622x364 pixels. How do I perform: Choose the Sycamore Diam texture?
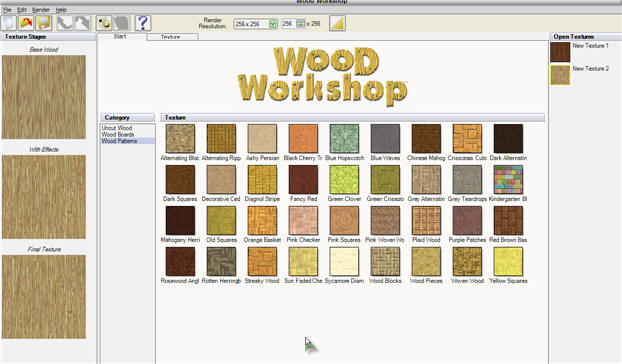click(344, 262)
